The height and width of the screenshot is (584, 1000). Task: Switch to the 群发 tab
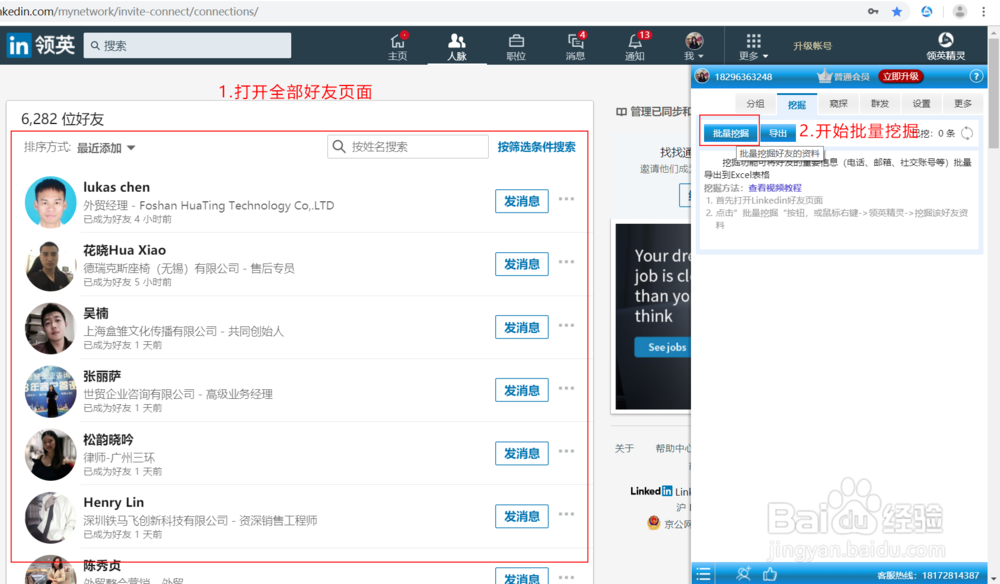(x=879, y=104)
